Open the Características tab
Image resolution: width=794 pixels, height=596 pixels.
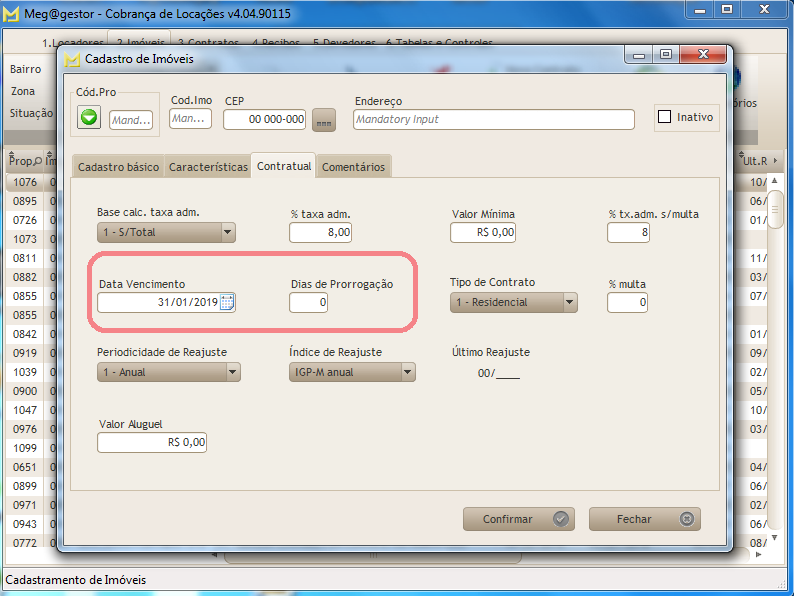(208, 167)
